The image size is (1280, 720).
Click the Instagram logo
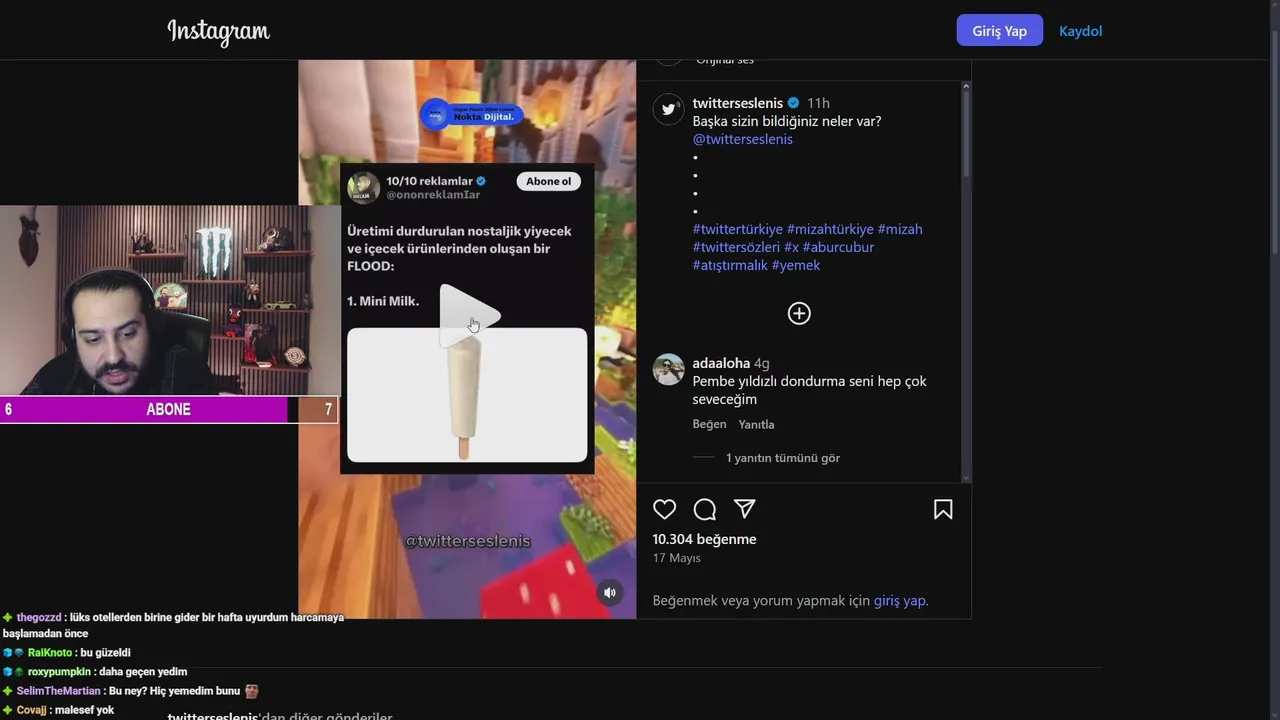click(218, 32)
